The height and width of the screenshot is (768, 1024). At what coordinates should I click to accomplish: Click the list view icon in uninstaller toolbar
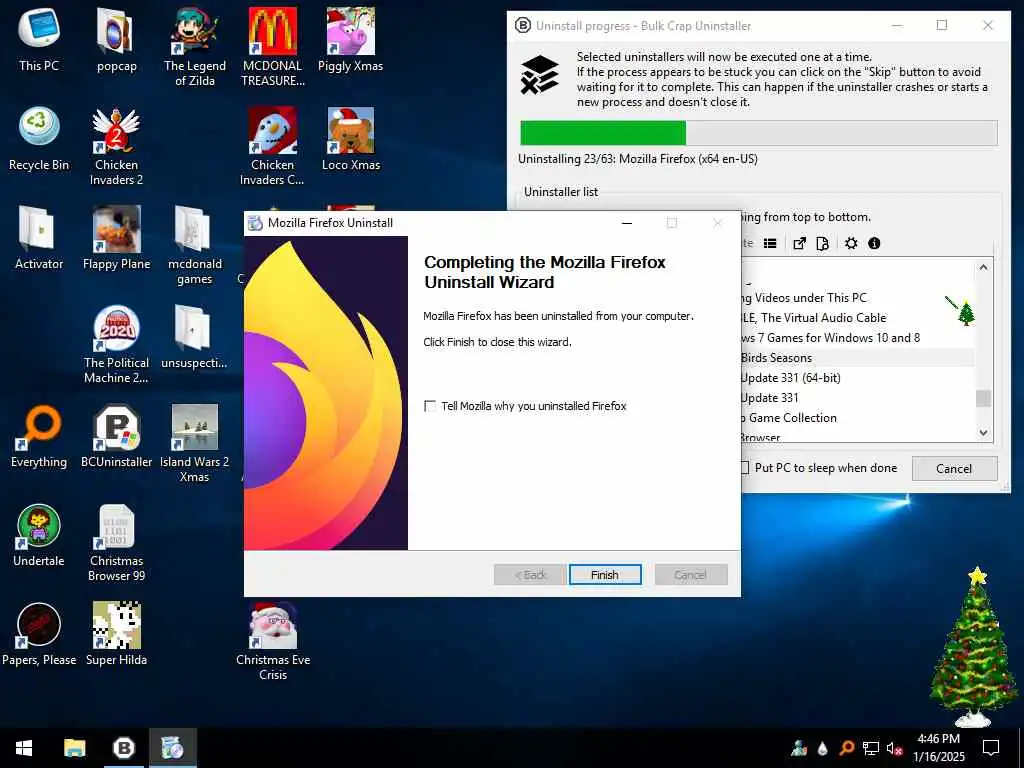pos(770,244)
